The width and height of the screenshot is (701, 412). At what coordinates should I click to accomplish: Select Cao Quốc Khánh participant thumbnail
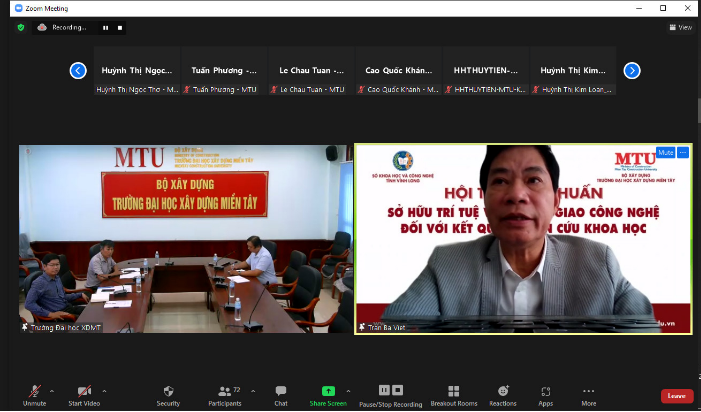tap(399, 70)
